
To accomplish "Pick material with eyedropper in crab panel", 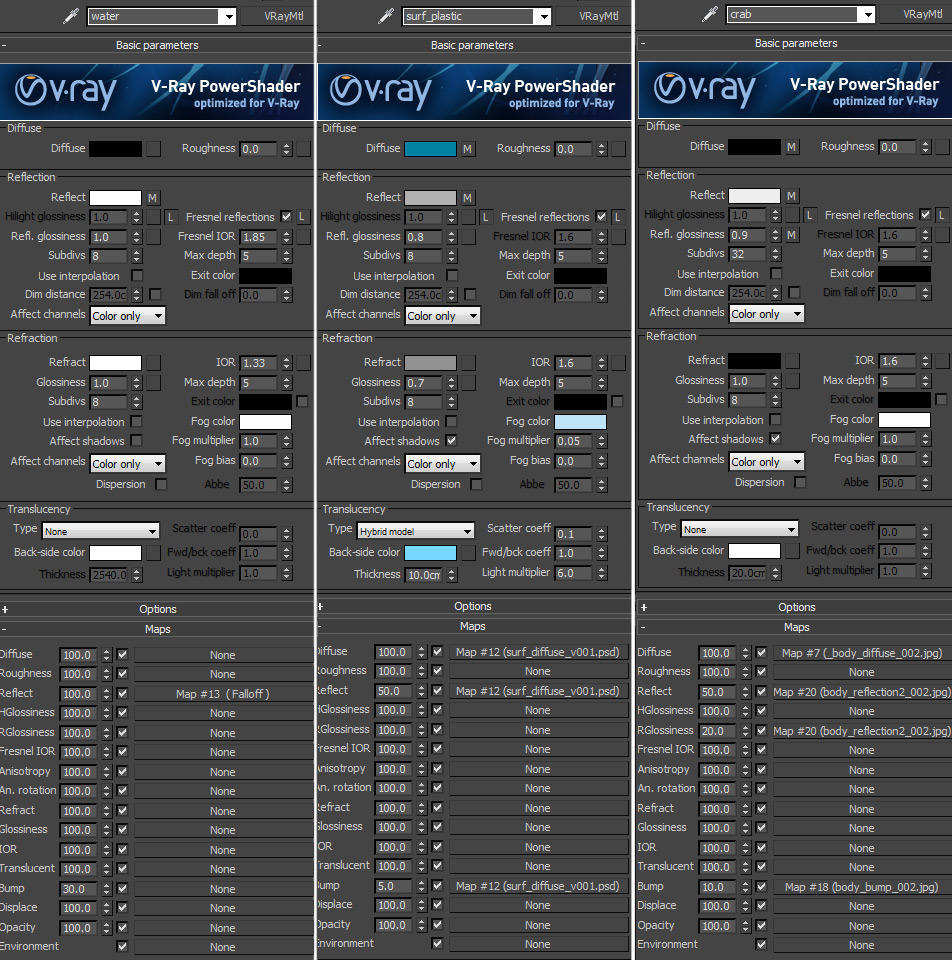I will [710, 14].
